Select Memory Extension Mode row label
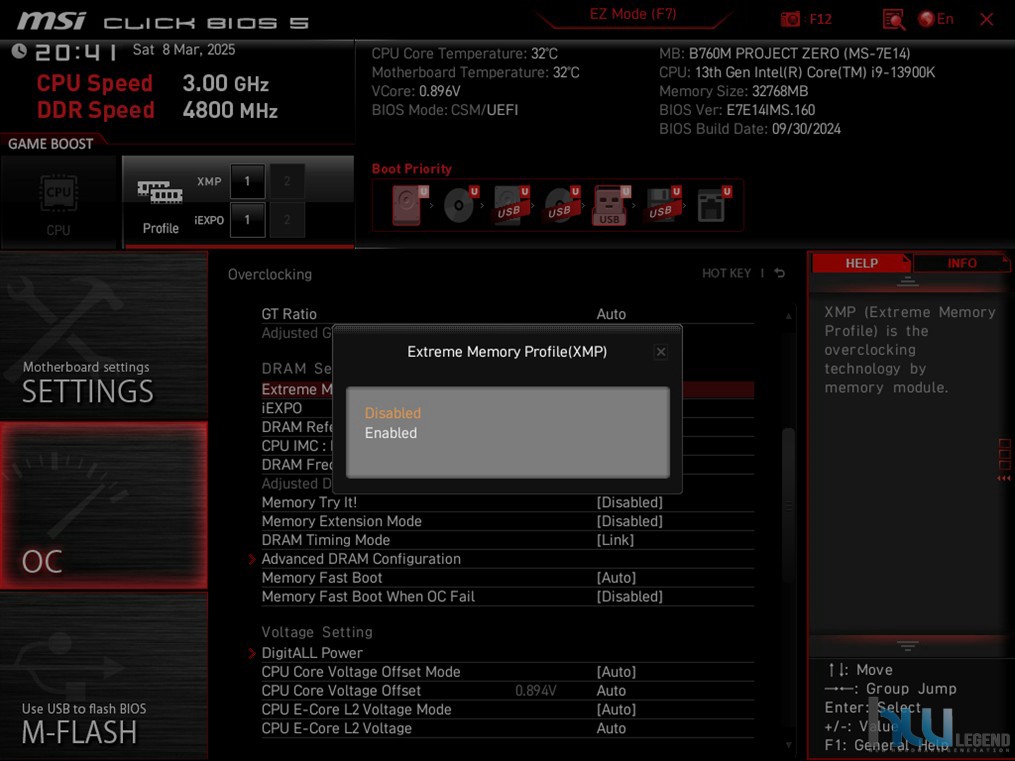Viewport: 1015px width, 761px height. (x=341, y=521)
